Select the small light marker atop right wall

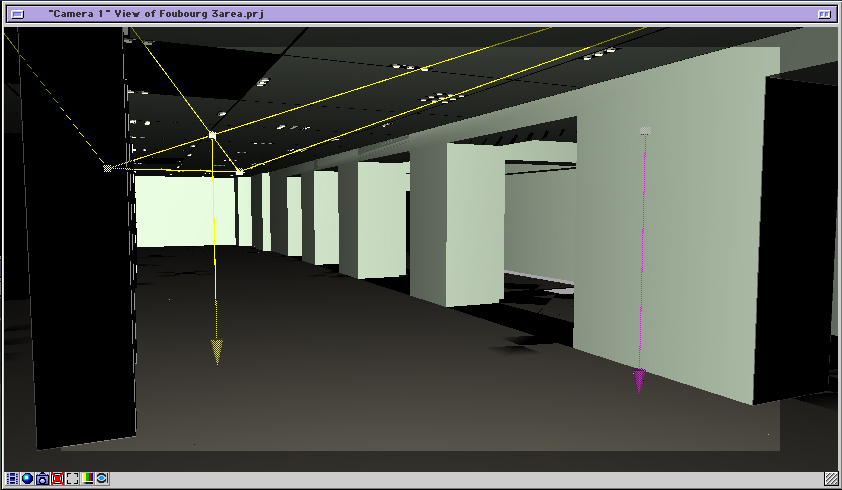tap(645, 130)
